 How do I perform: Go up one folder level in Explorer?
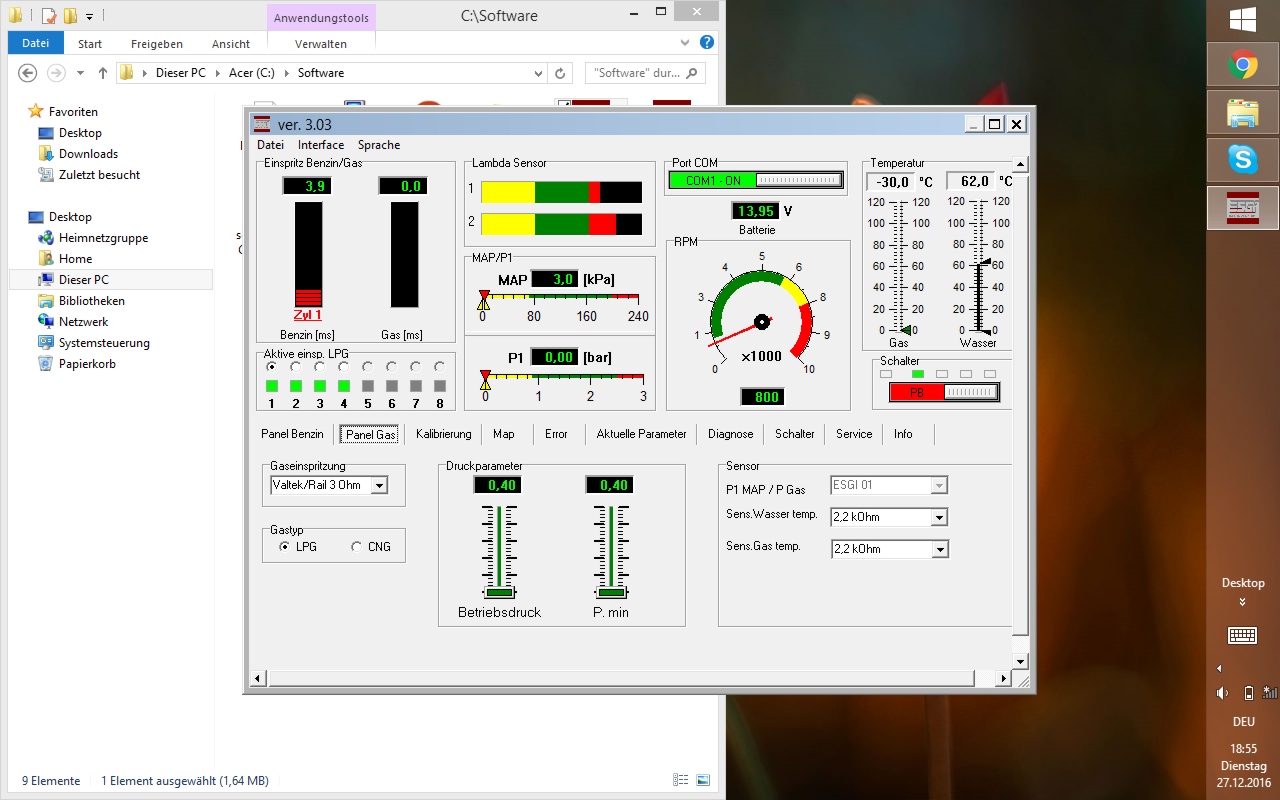(x=103, y=73)
